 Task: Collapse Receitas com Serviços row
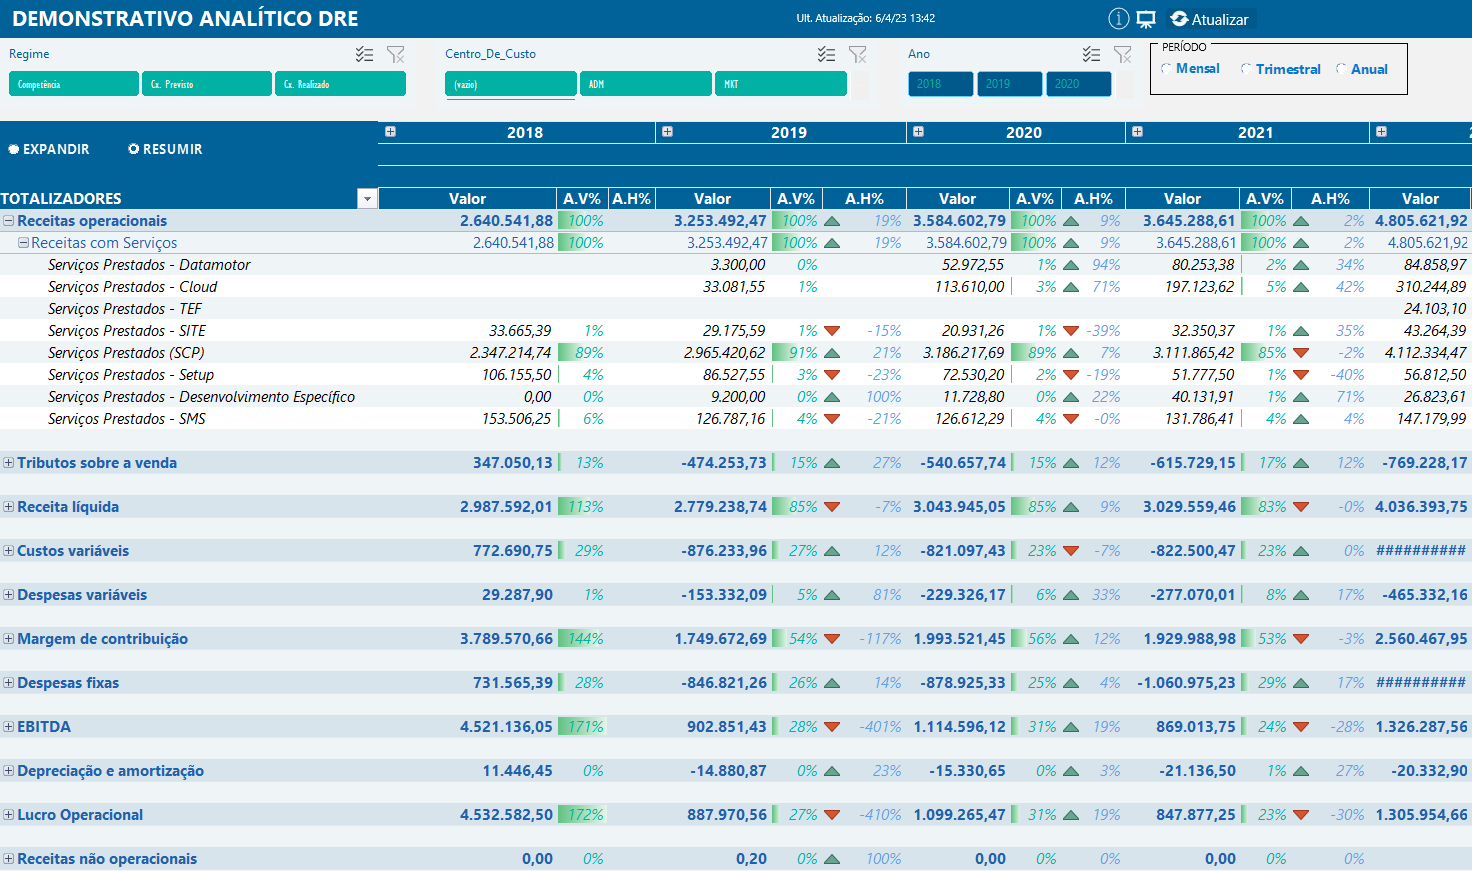tap(23, 243)
